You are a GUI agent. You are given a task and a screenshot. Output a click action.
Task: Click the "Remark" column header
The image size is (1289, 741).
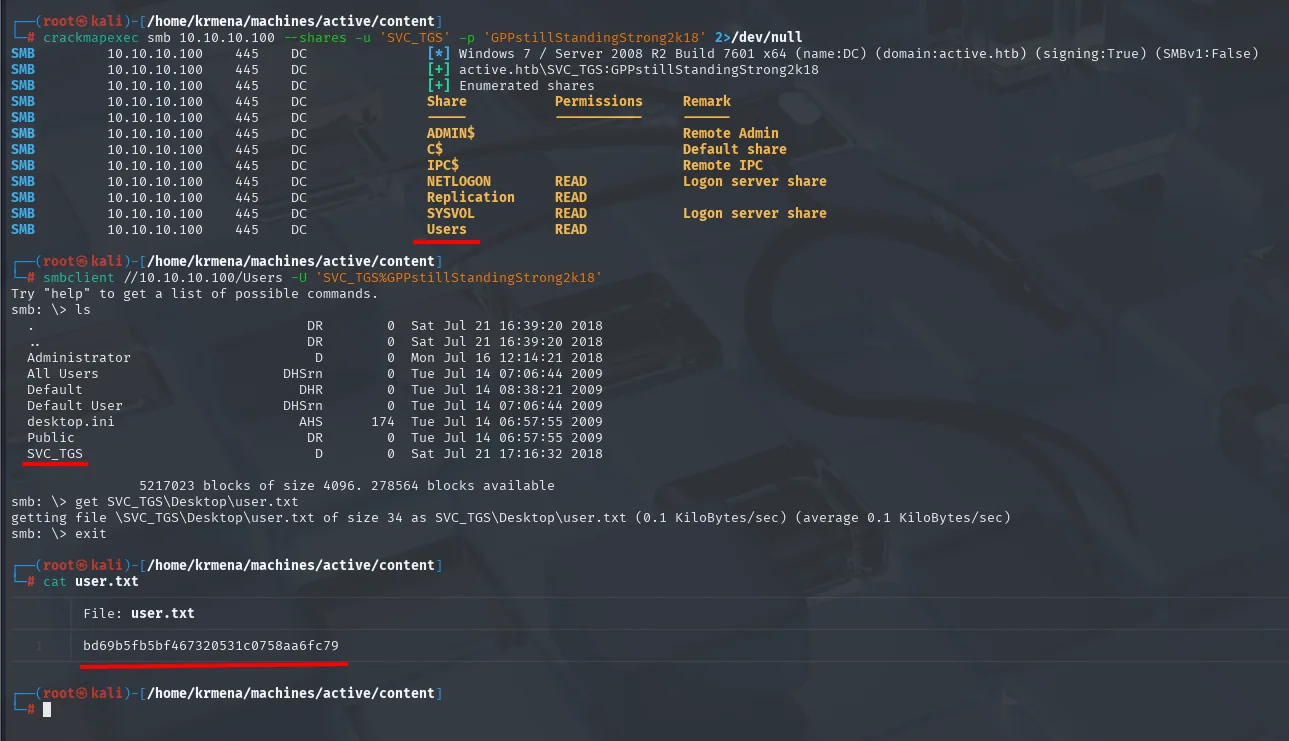(707, 101)
